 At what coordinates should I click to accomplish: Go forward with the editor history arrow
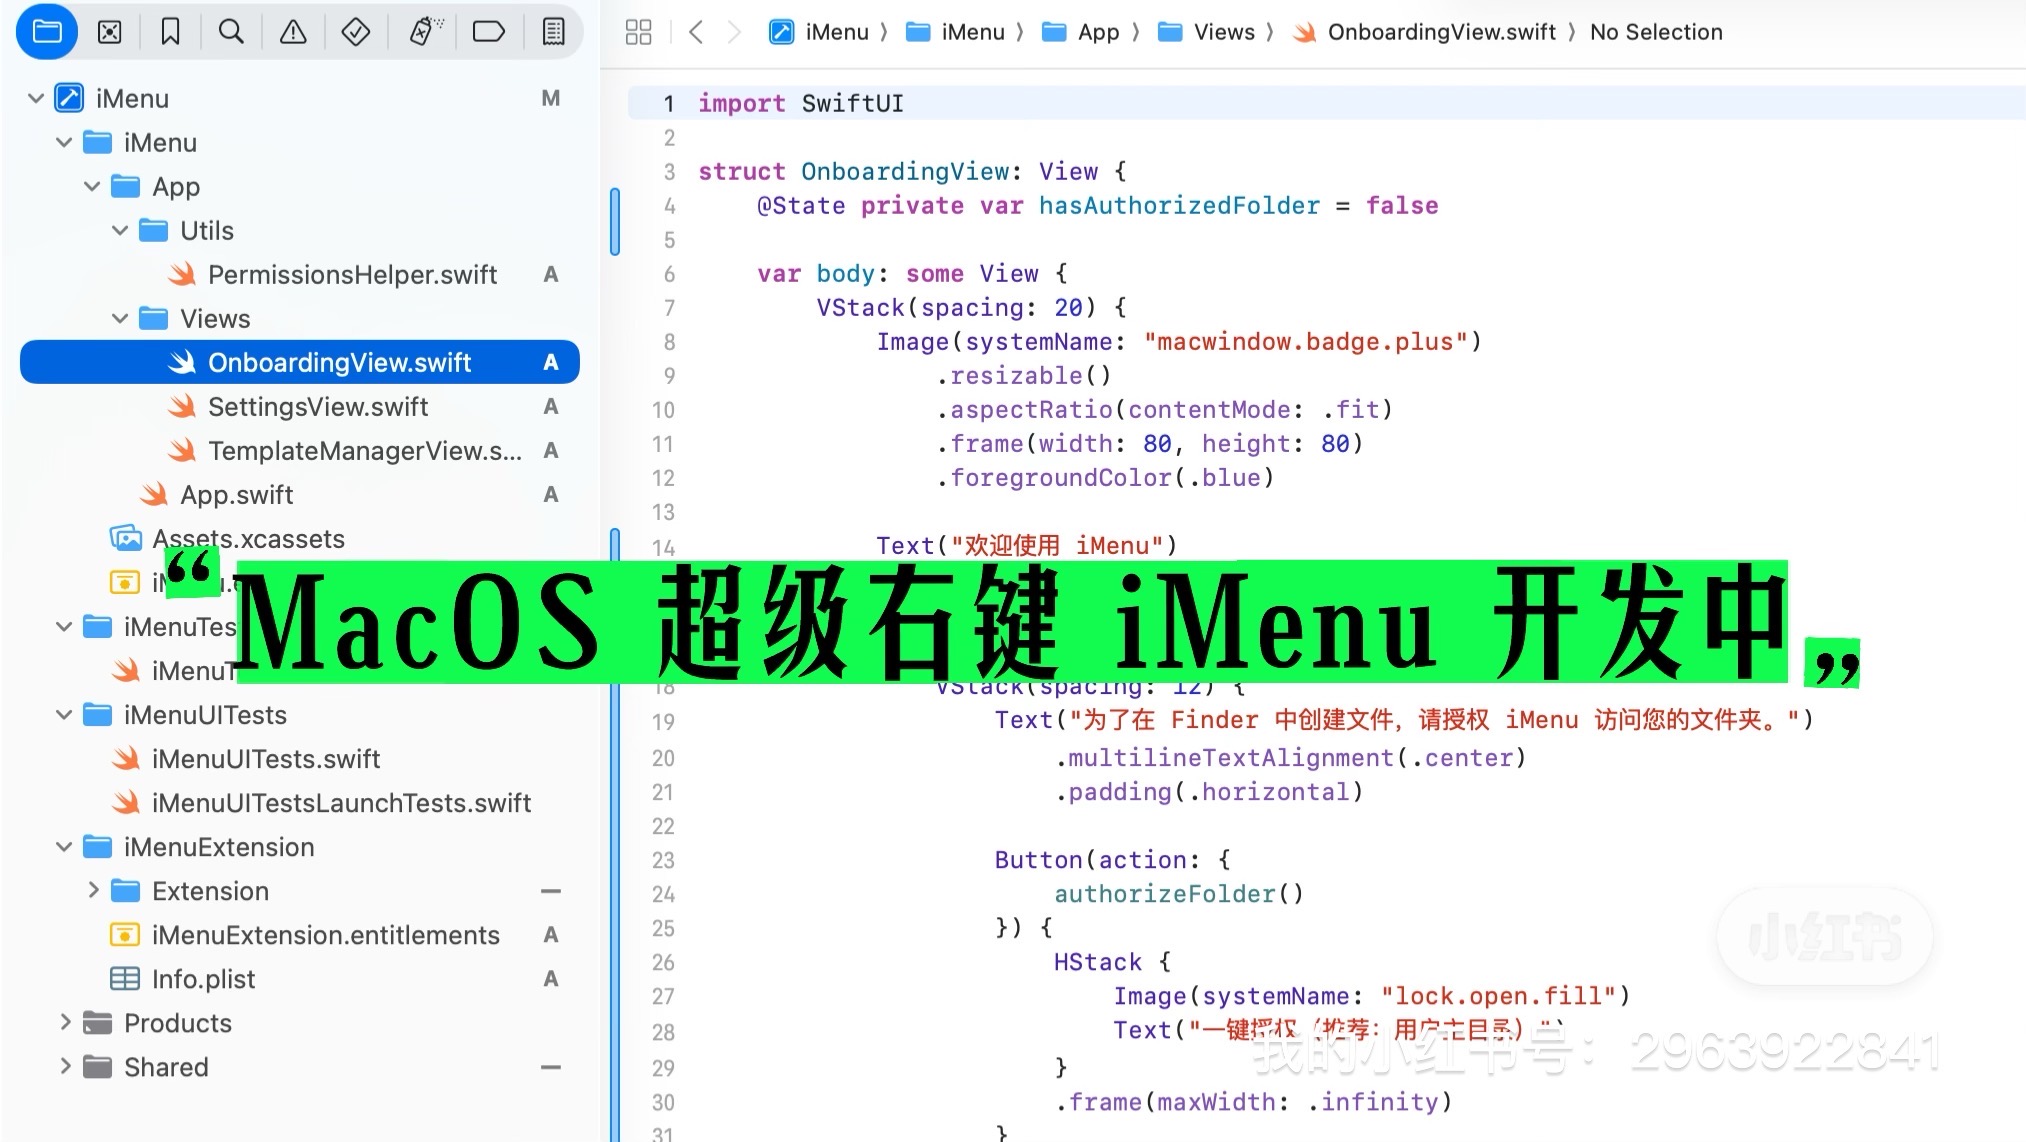pyautogui.click(x=734, y=32)
